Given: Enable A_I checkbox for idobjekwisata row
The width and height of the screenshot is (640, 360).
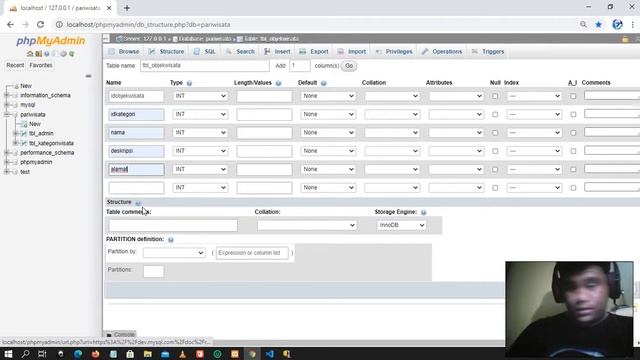Looking at the screenshot, I should [x=573, y=96].
